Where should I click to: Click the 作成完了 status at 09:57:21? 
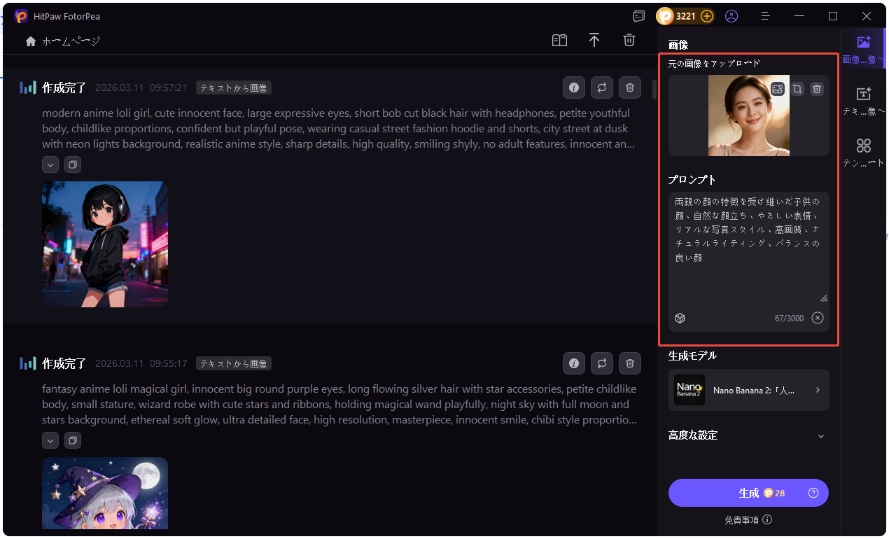click(x=64, y=88)
